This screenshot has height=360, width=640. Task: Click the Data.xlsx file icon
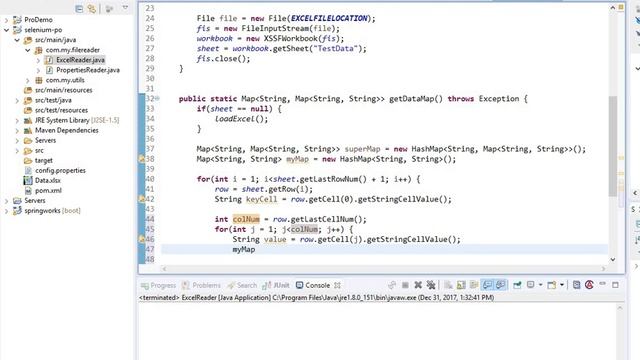click(28, 180)
